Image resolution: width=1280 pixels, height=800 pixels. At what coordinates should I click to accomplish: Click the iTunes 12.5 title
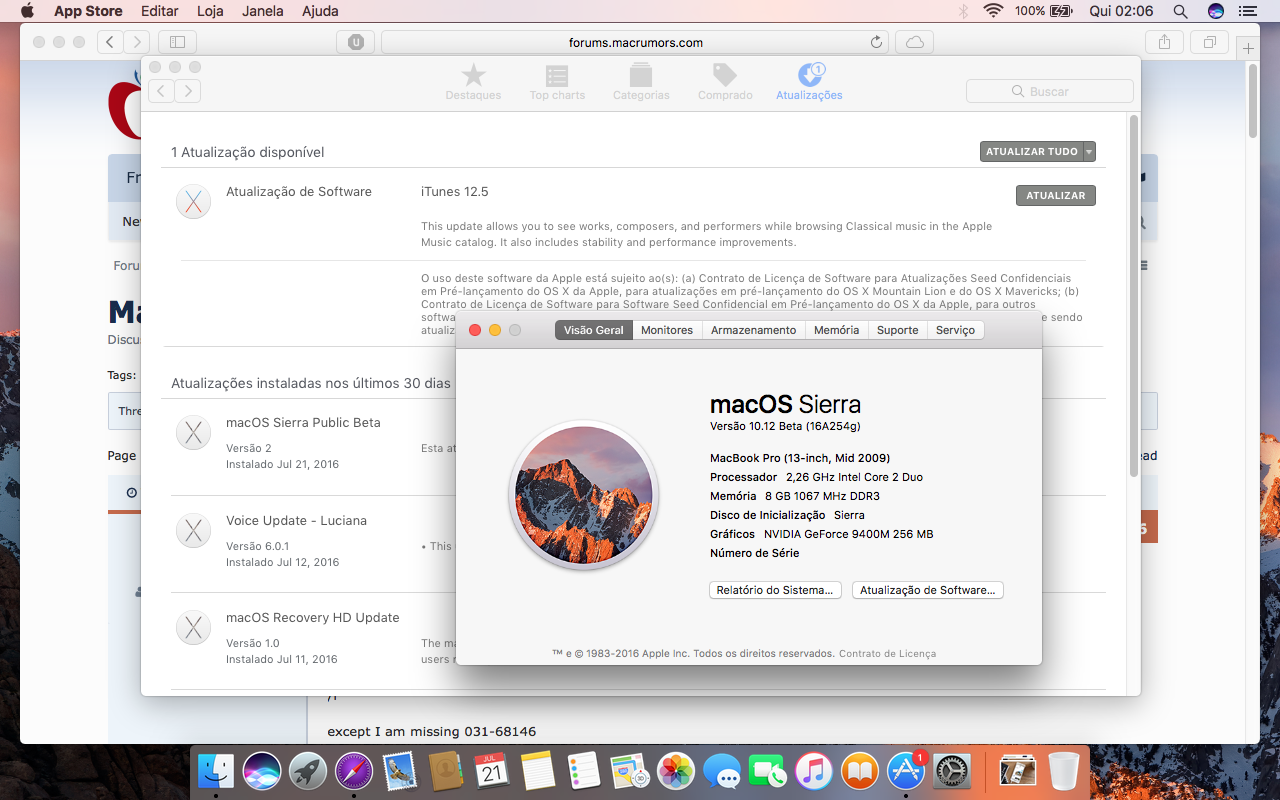point(455,192)
